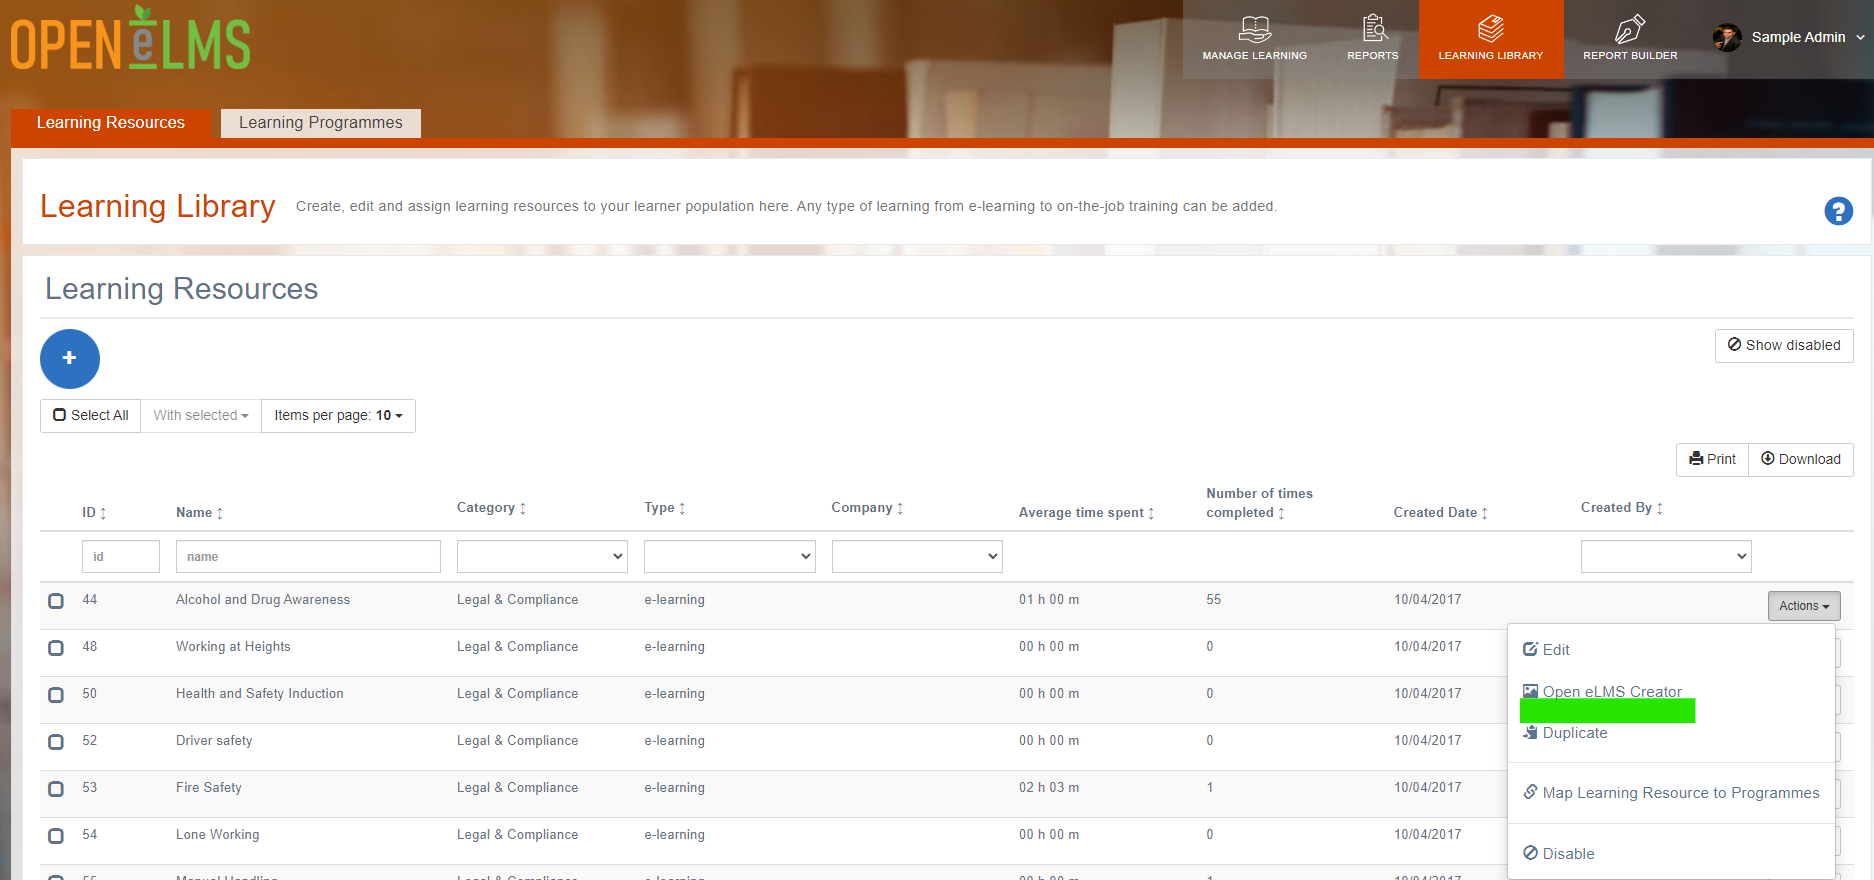This screenshot has height=880, width=1874.
Task: Expand the With selected dropdown
Action: tap(201, 416)
